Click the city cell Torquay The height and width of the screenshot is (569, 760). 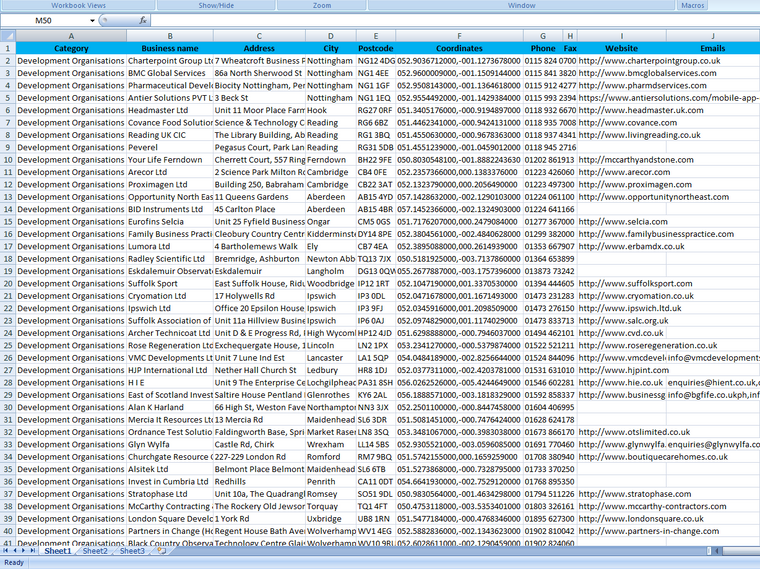[331, 506]
